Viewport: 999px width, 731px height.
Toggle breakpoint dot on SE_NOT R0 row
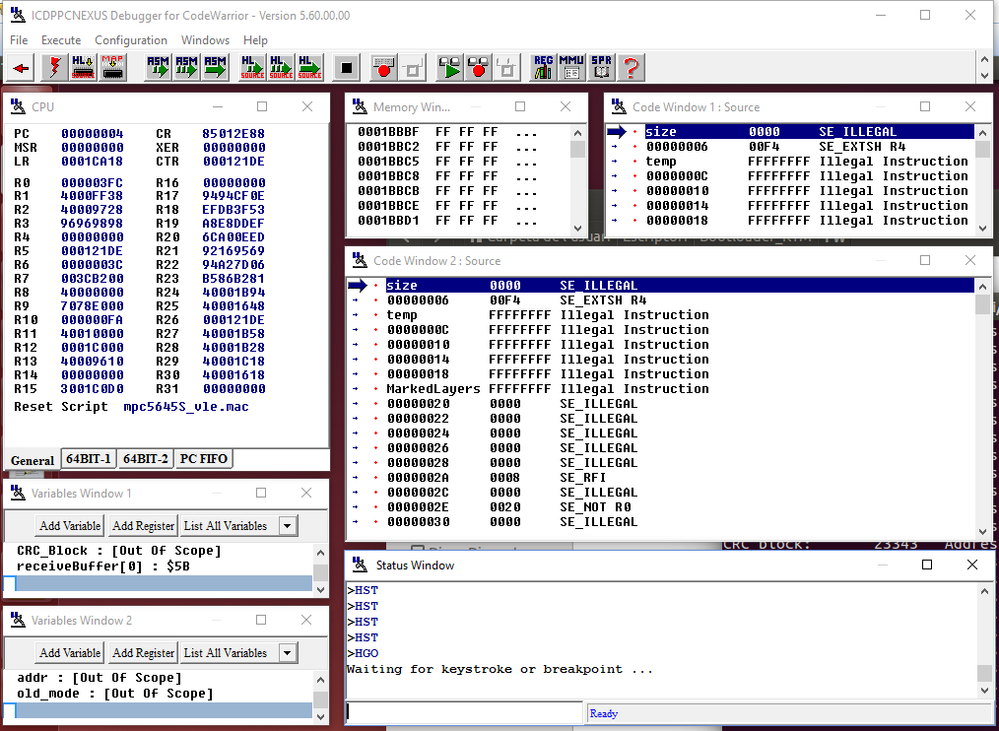376,507
